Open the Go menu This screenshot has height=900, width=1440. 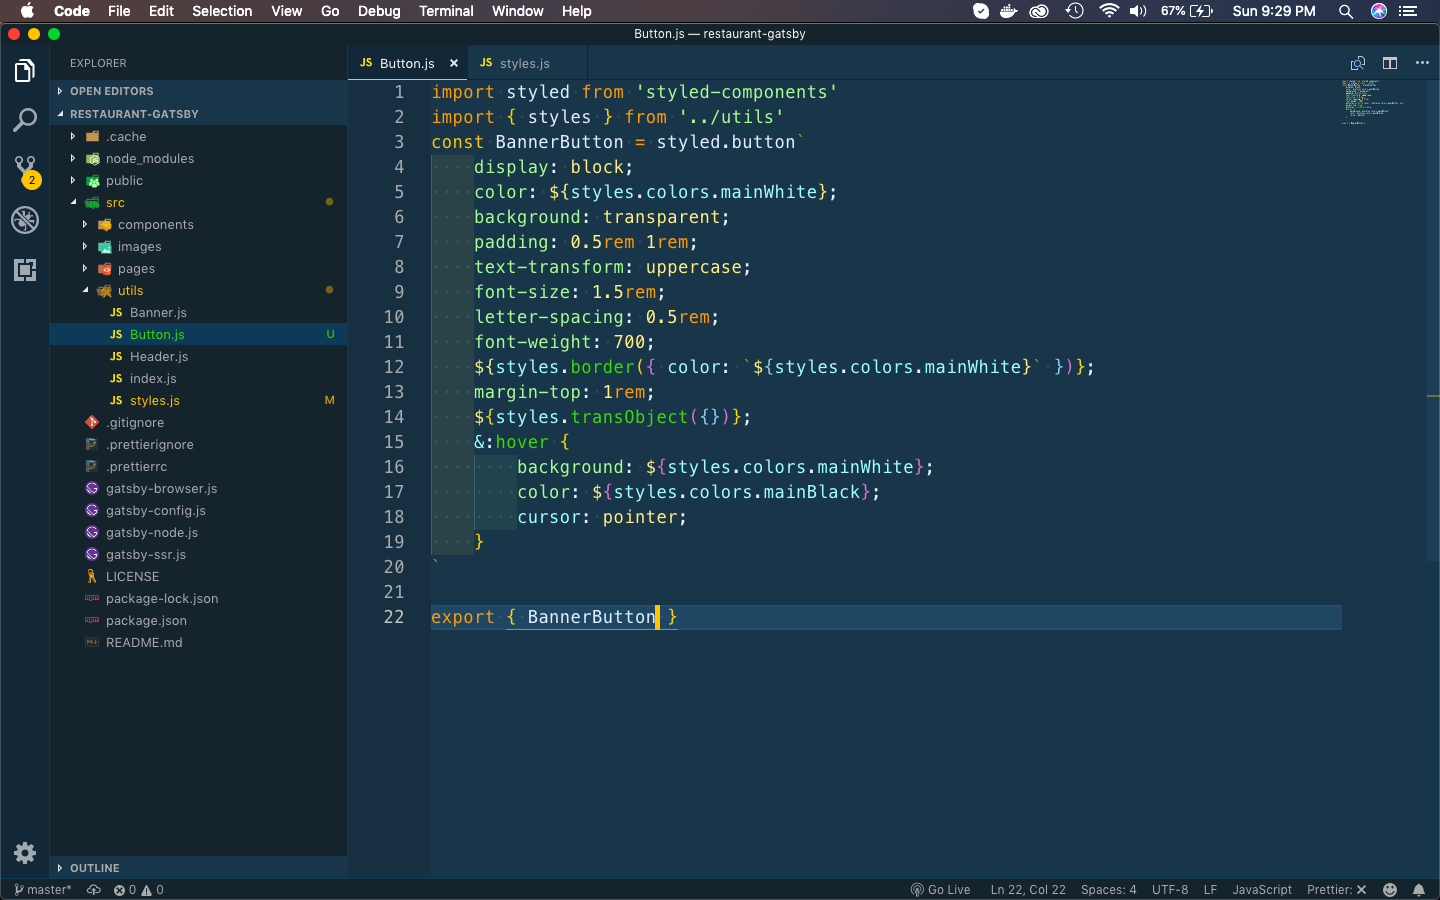click(330, 11)
